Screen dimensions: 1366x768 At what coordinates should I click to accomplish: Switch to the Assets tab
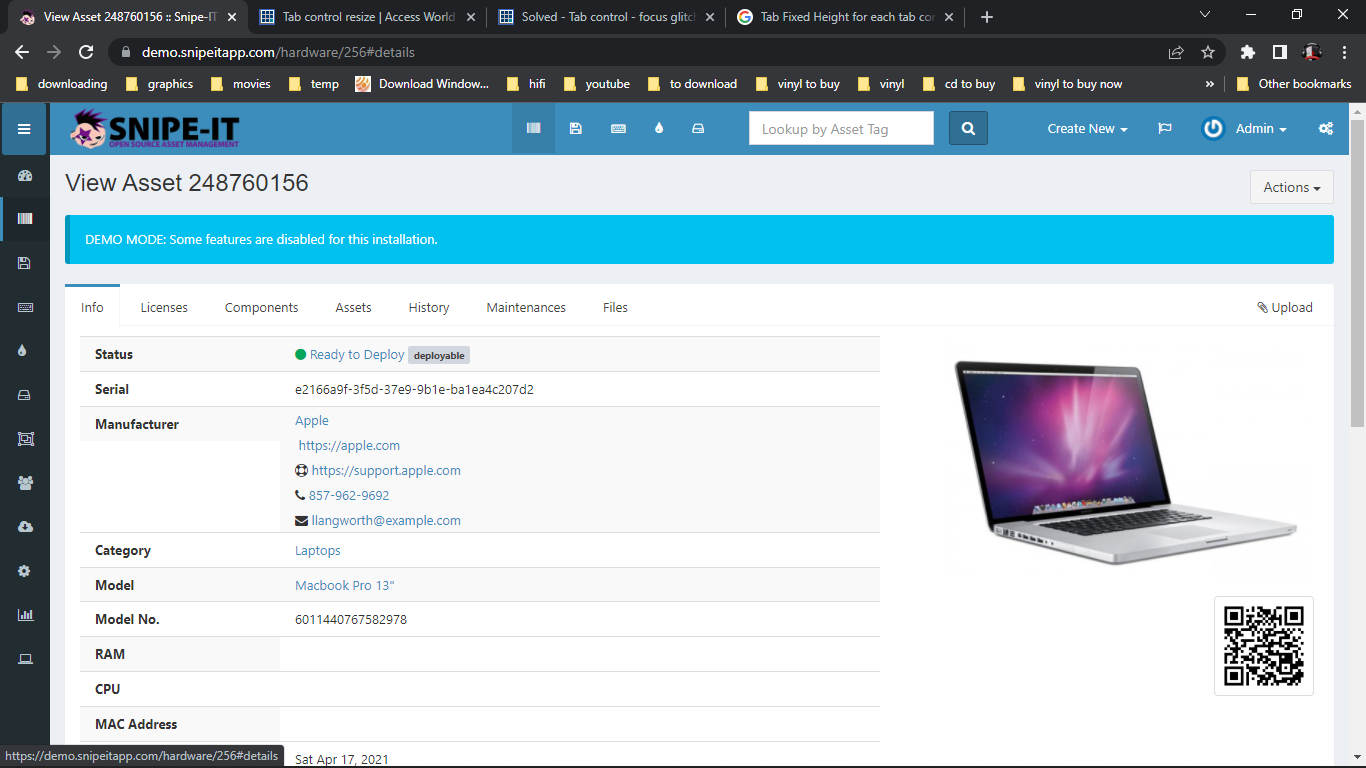coord(353,307)
